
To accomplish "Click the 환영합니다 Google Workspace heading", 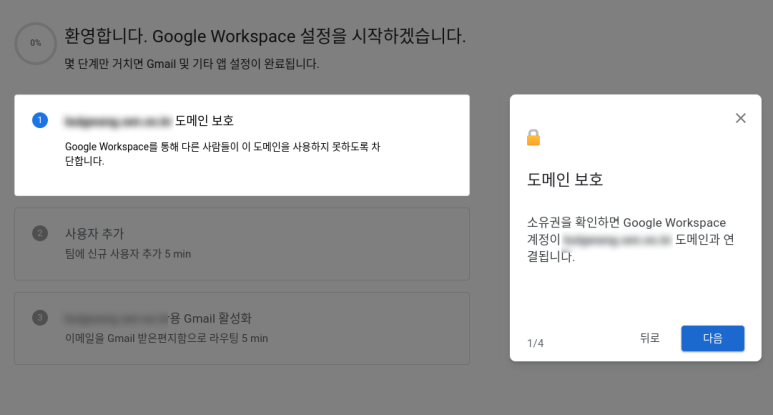I will coord(265,36).
